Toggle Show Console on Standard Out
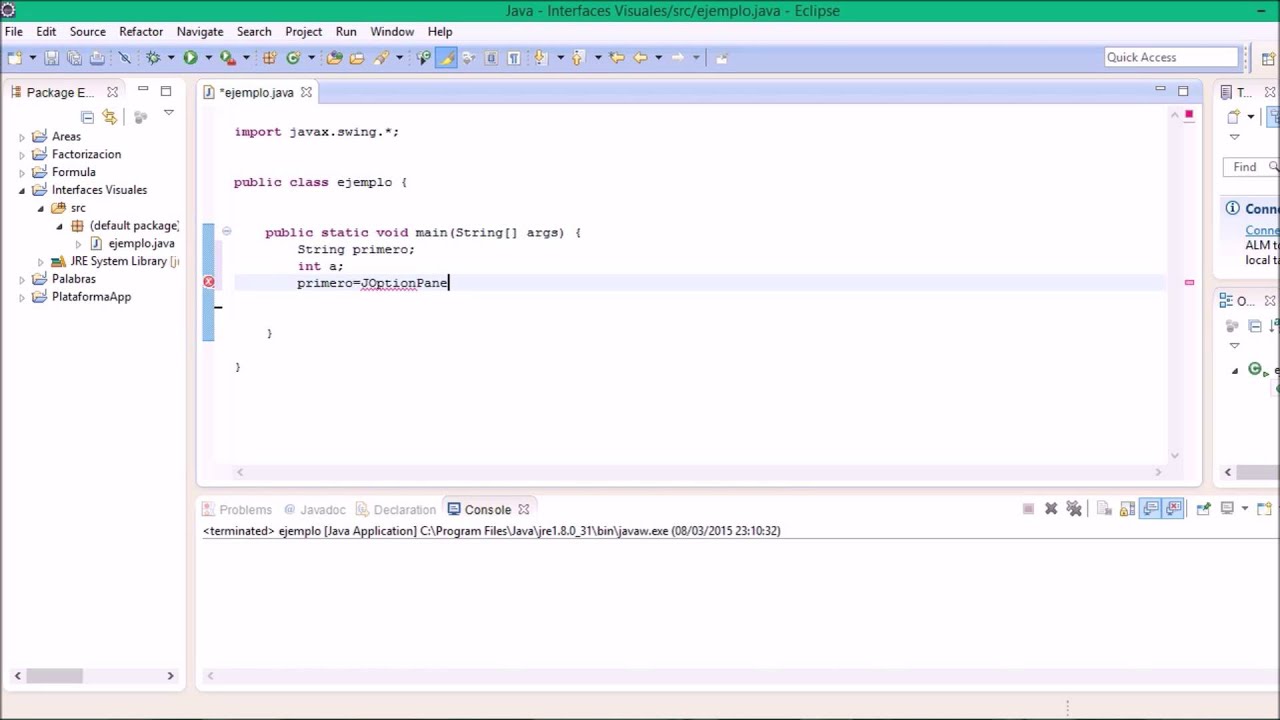 (x=1151, y=509)
